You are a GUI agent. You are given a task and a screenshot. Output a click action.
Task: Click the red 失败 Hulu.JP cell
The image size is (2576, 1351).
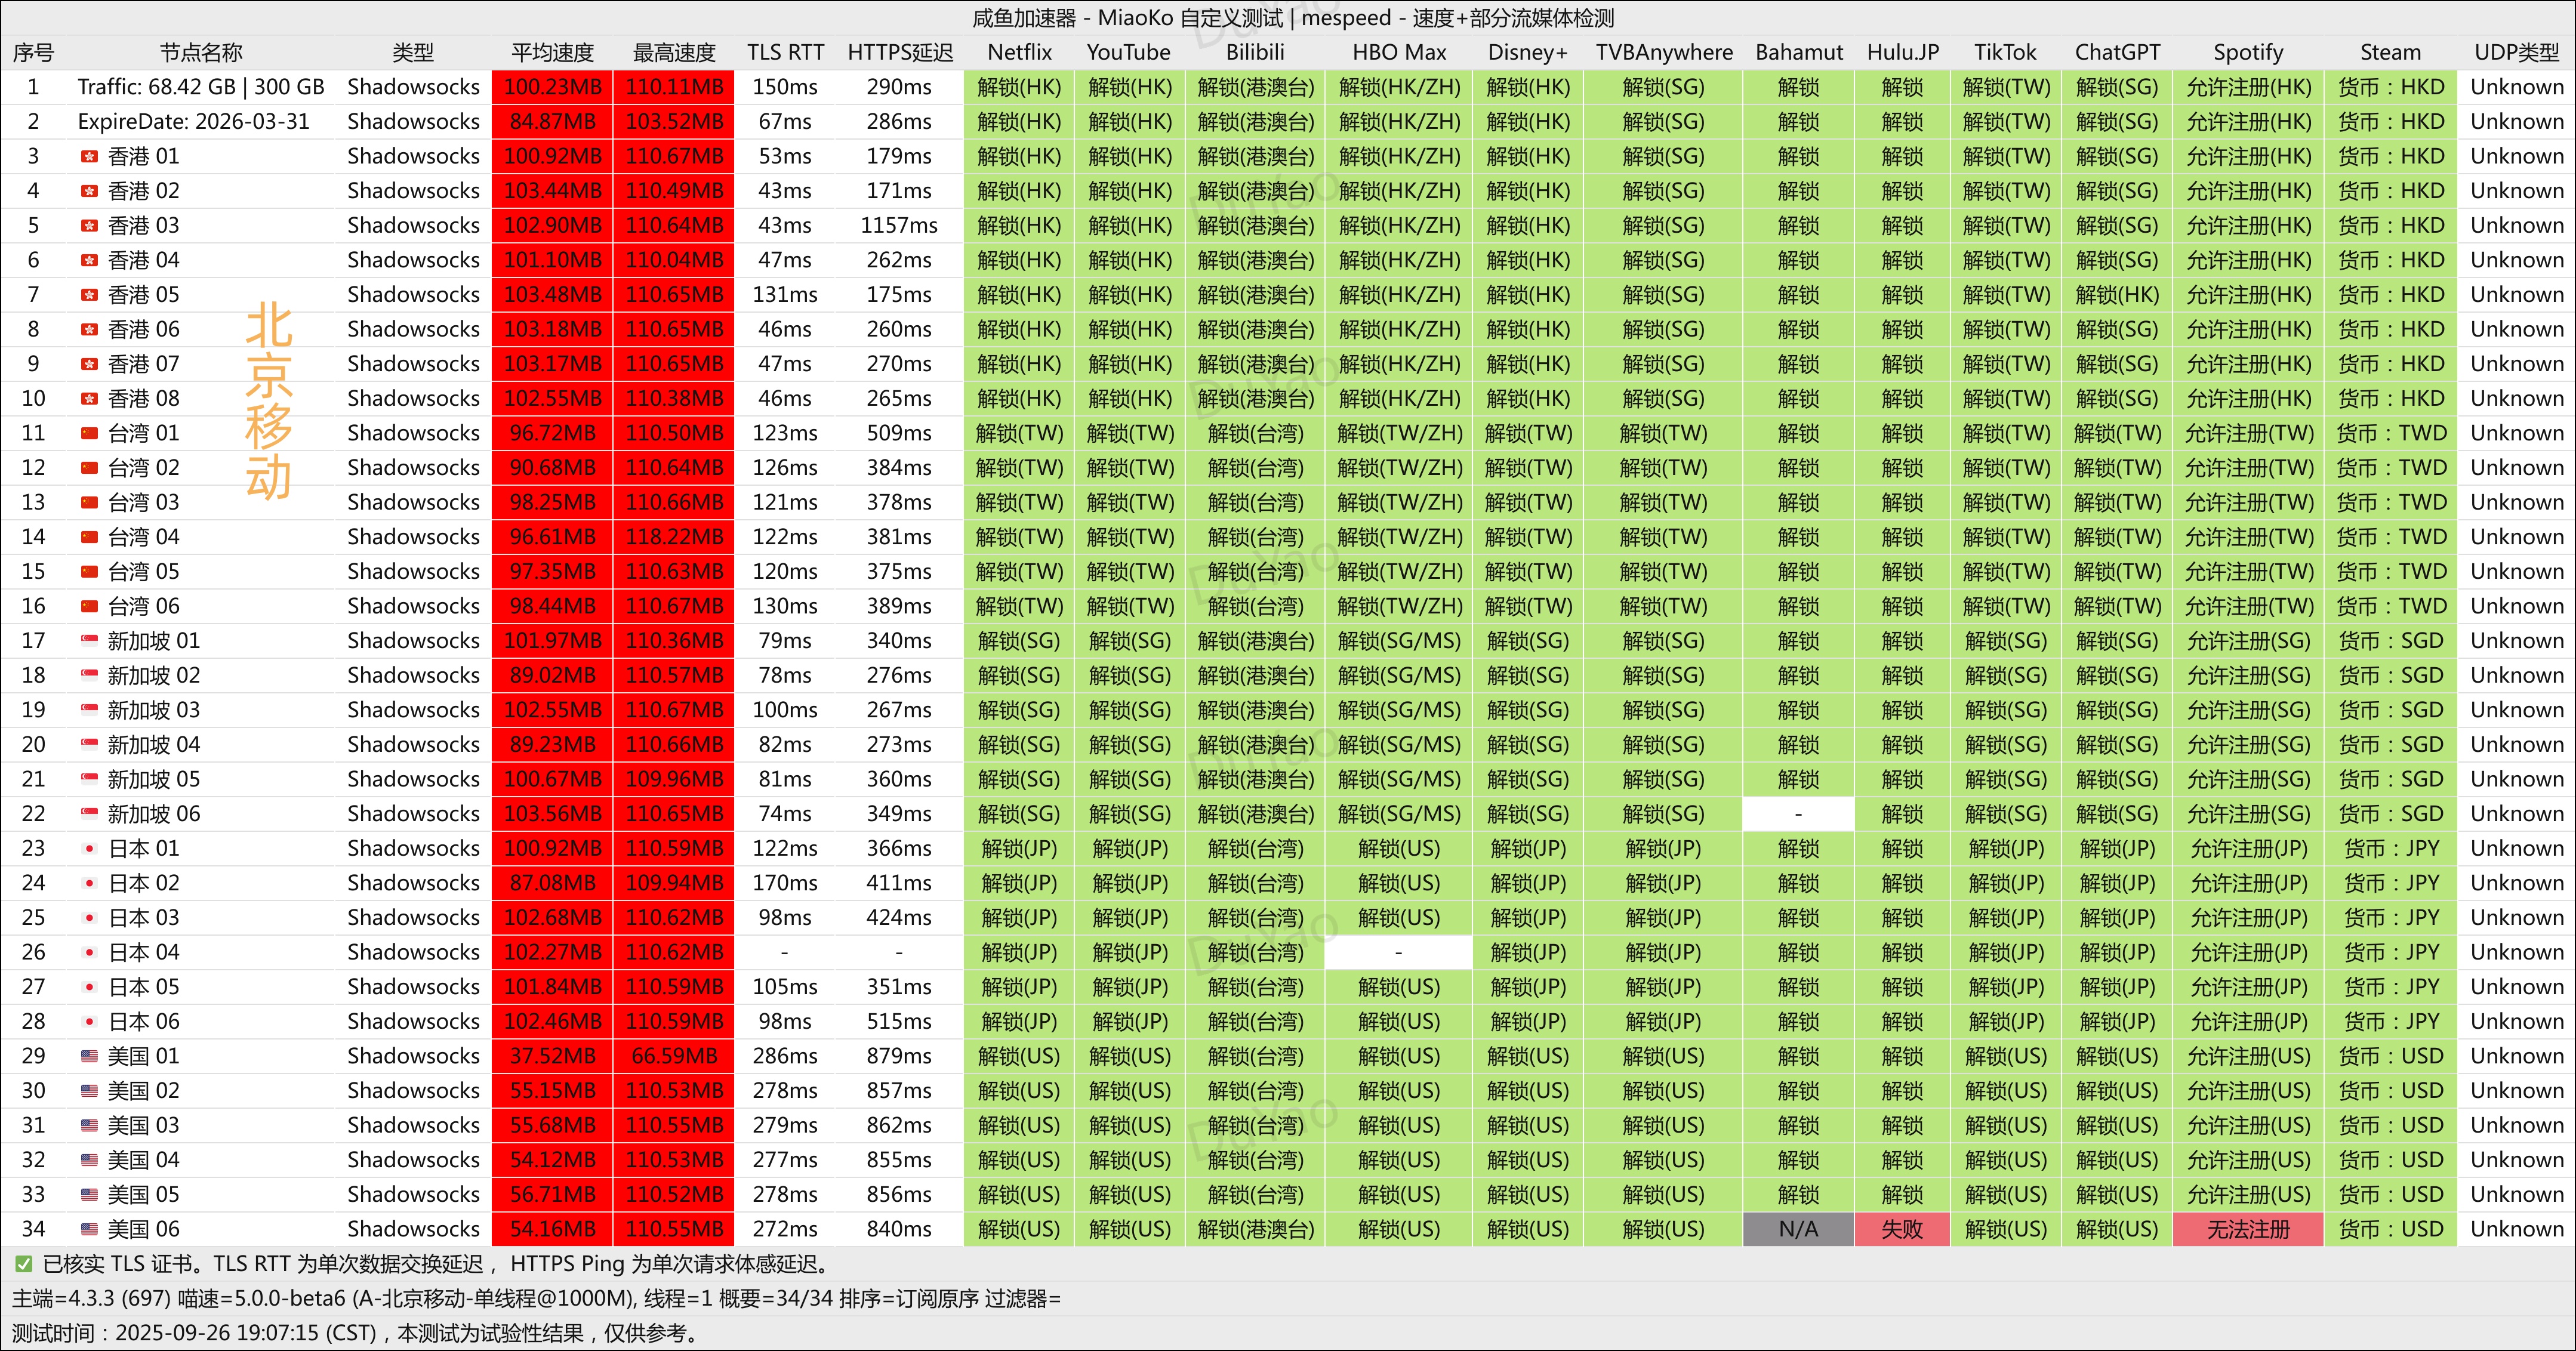pos(1901,1230)
